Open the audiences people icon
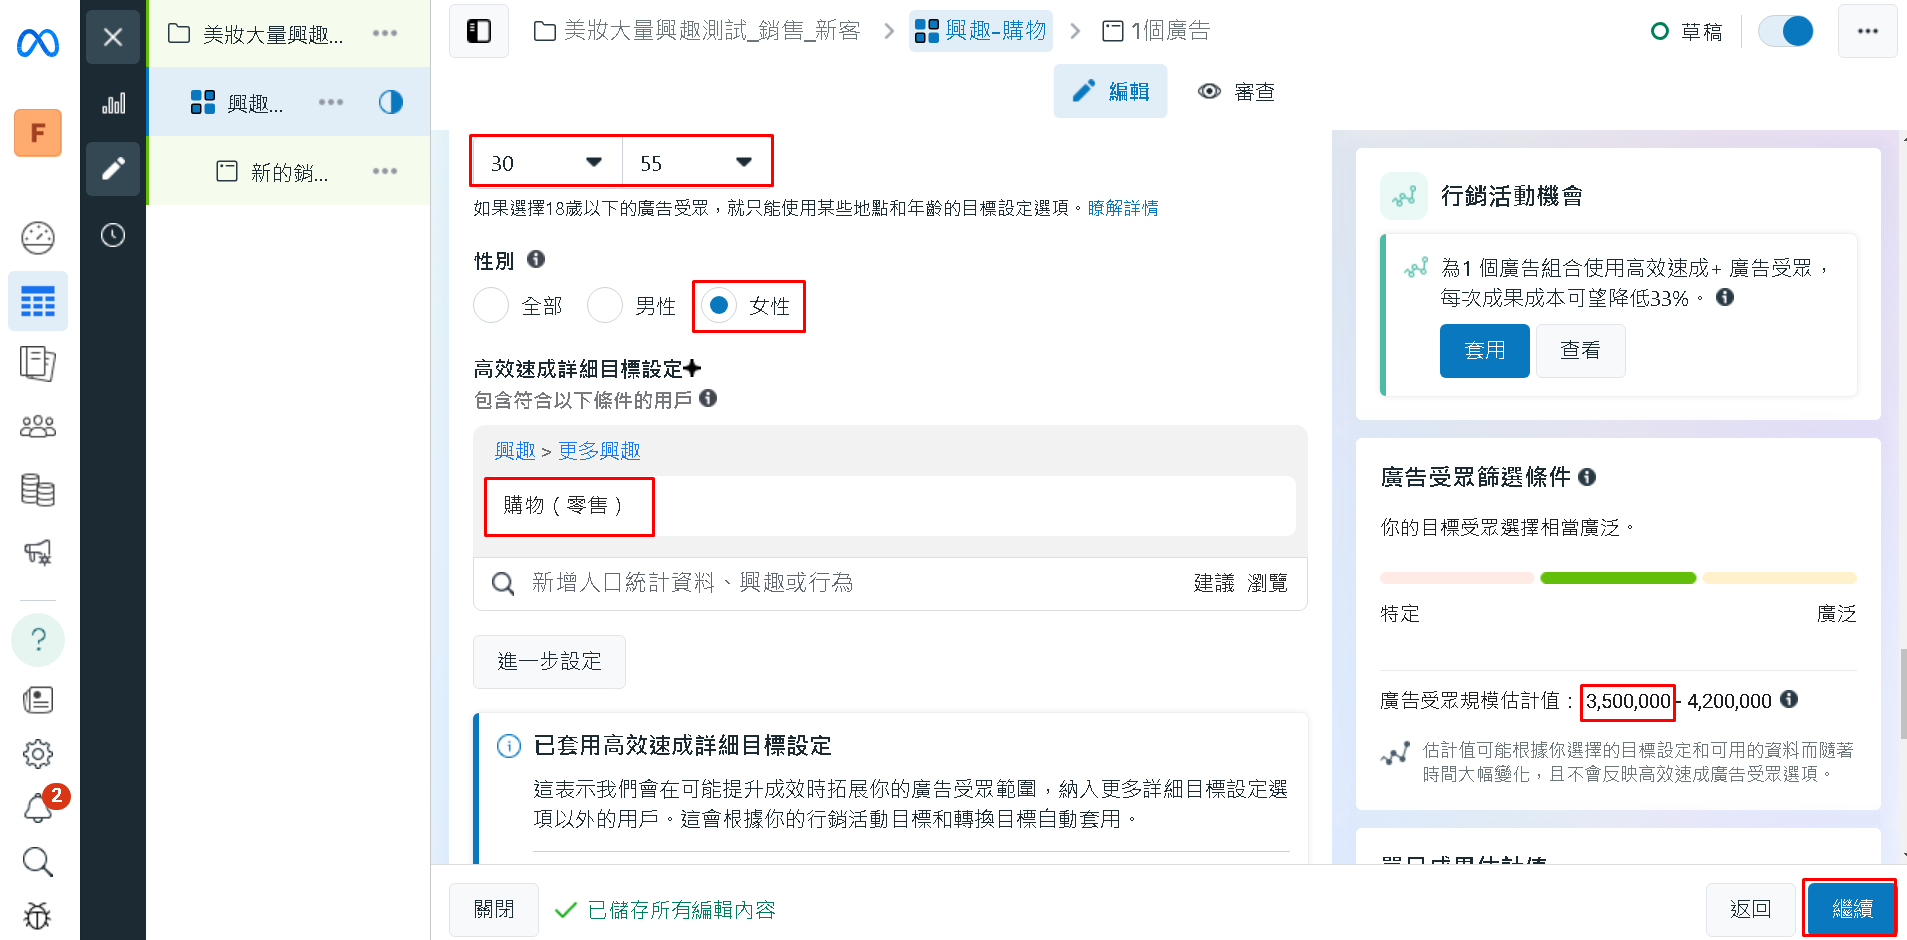The height and width of the screenshot is (940, 1907). tap(38, 427)
